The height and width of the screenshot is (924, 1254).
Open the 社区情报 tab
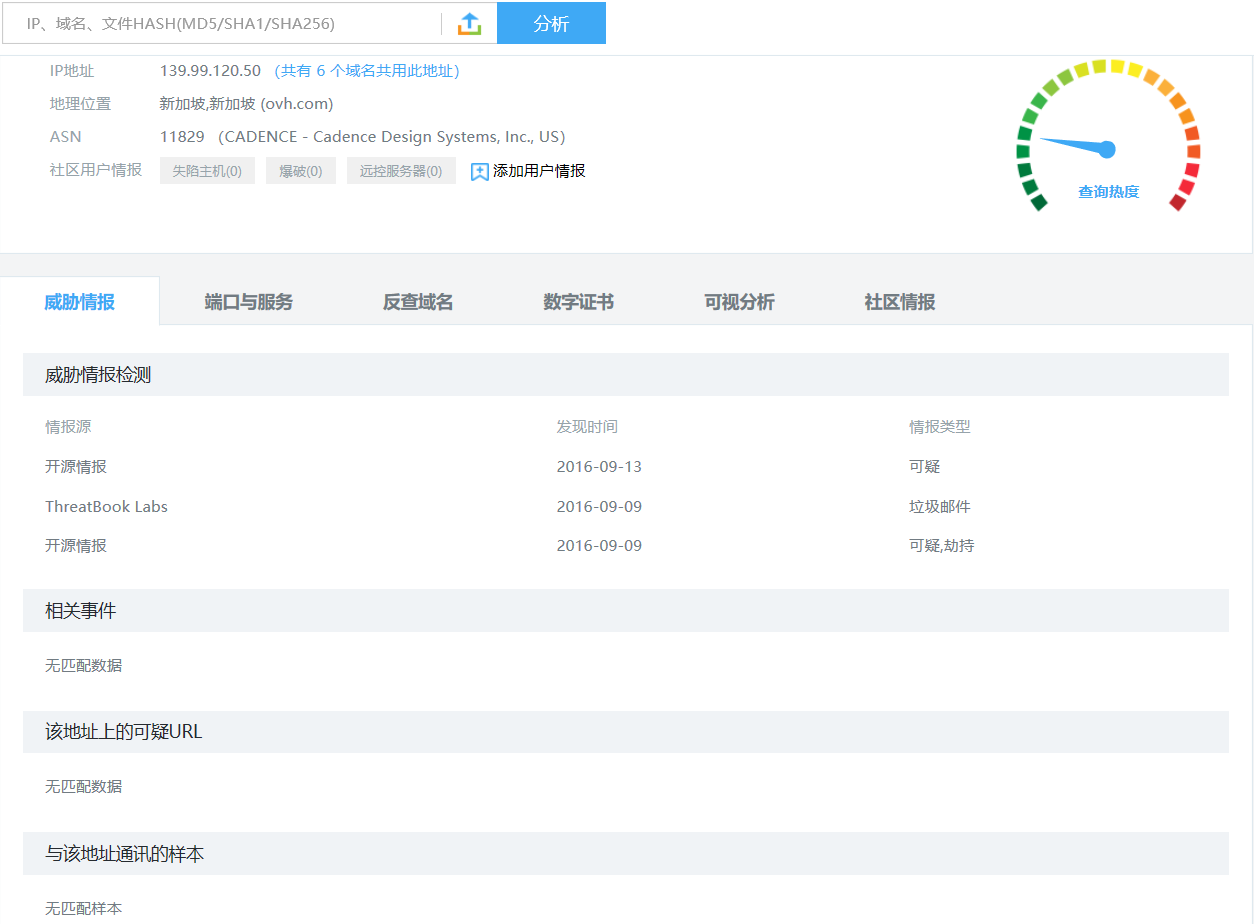[x=899, y=302]
